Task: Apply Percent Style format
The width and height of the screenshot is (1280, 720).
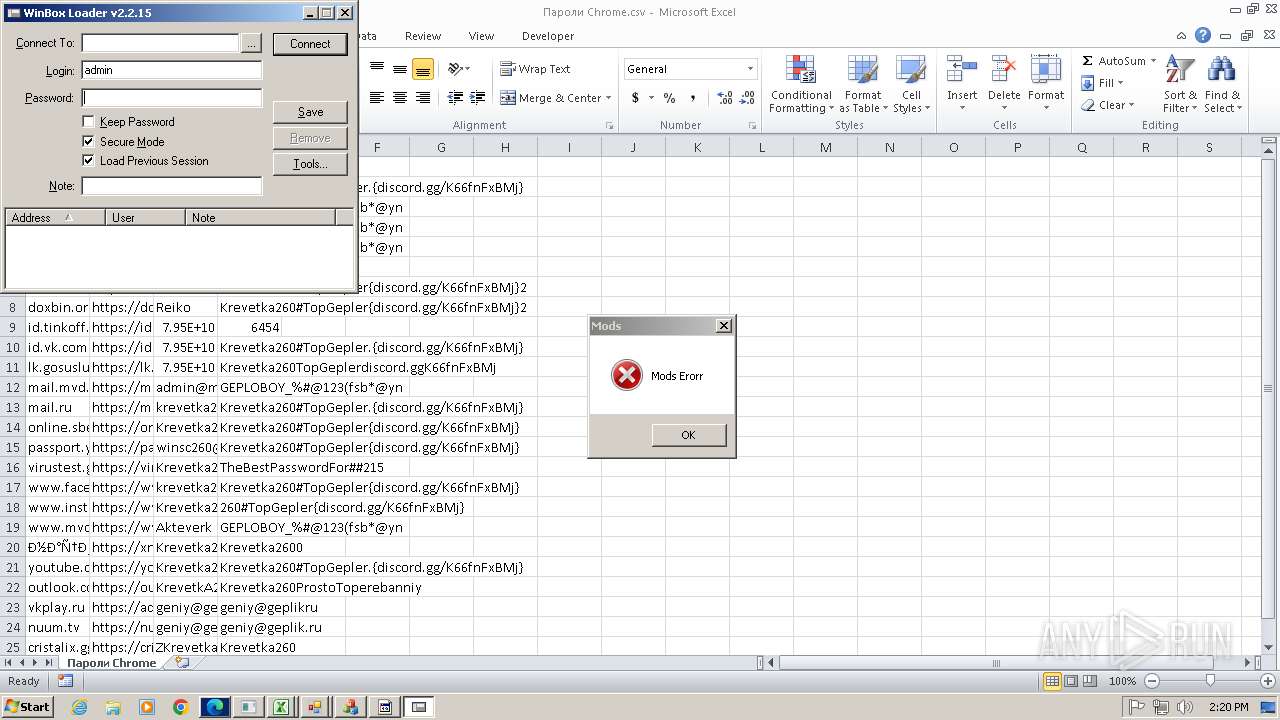Action: point(669,98)
